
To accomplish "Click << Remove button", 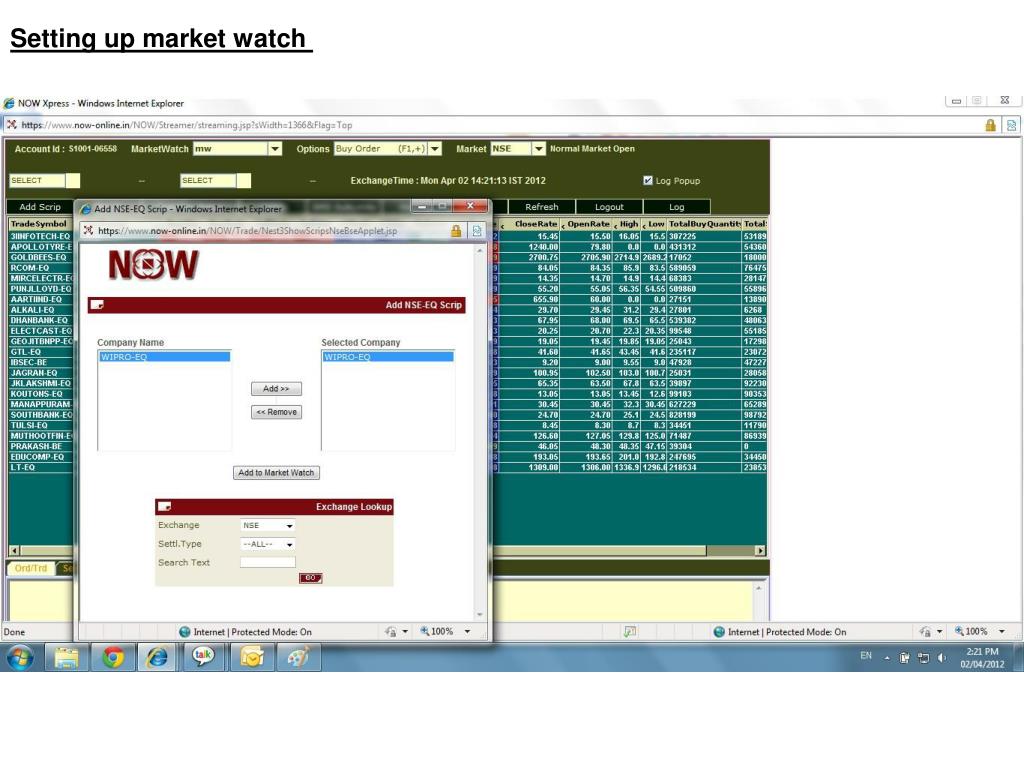I will [x=276, y=412].
